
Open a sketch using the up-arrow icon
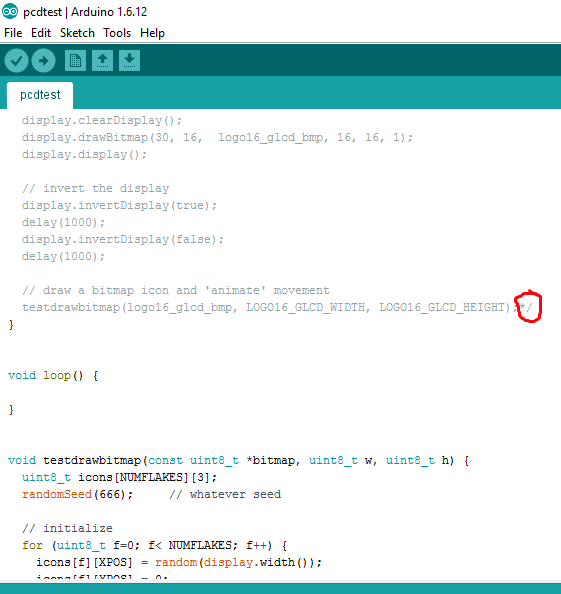(x=102, y=61)
